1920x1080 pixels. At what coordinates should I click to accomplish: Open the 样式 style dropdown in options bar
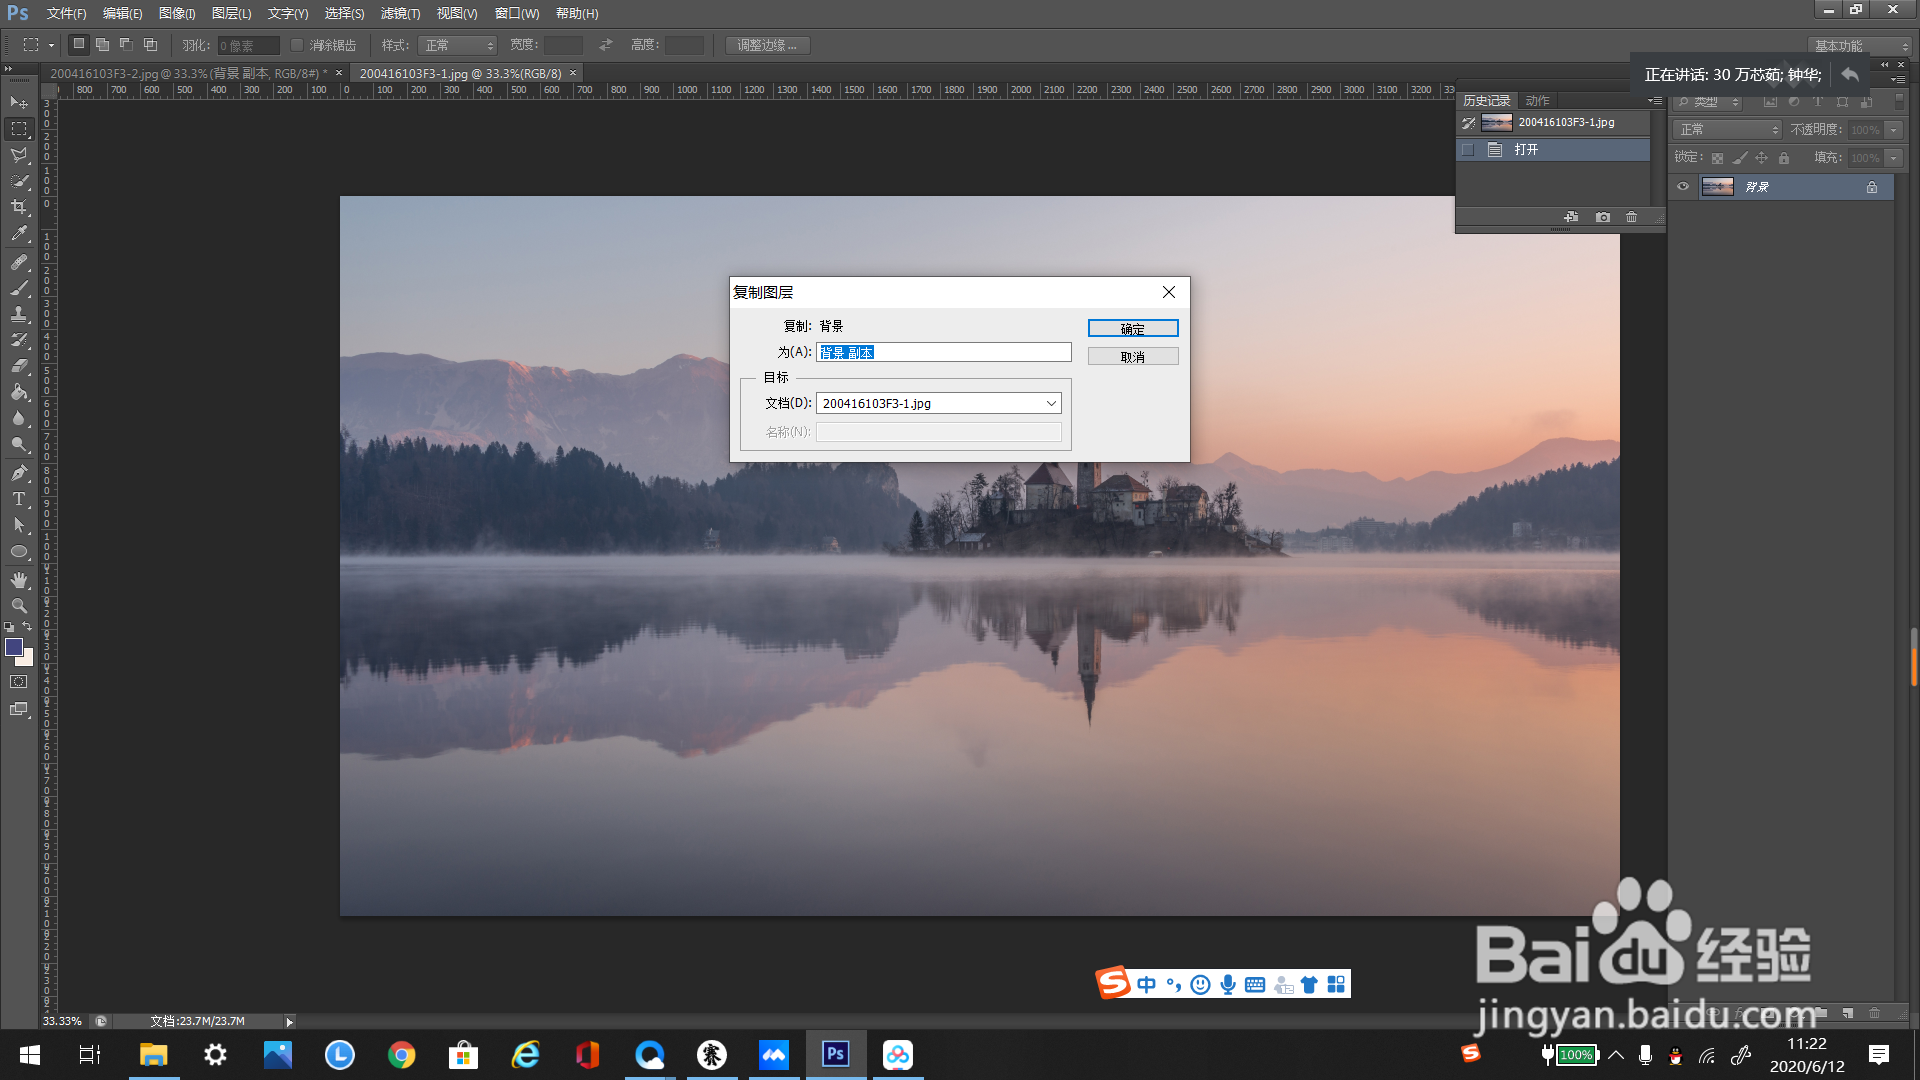point(458,45)
